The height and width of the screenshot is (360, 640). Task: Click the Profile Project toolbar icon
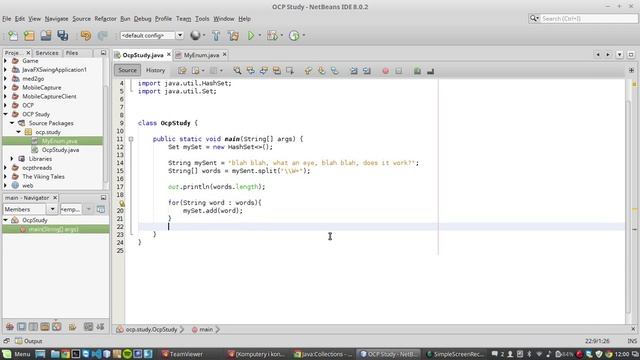pyautogui.click(x=294, y=36)
